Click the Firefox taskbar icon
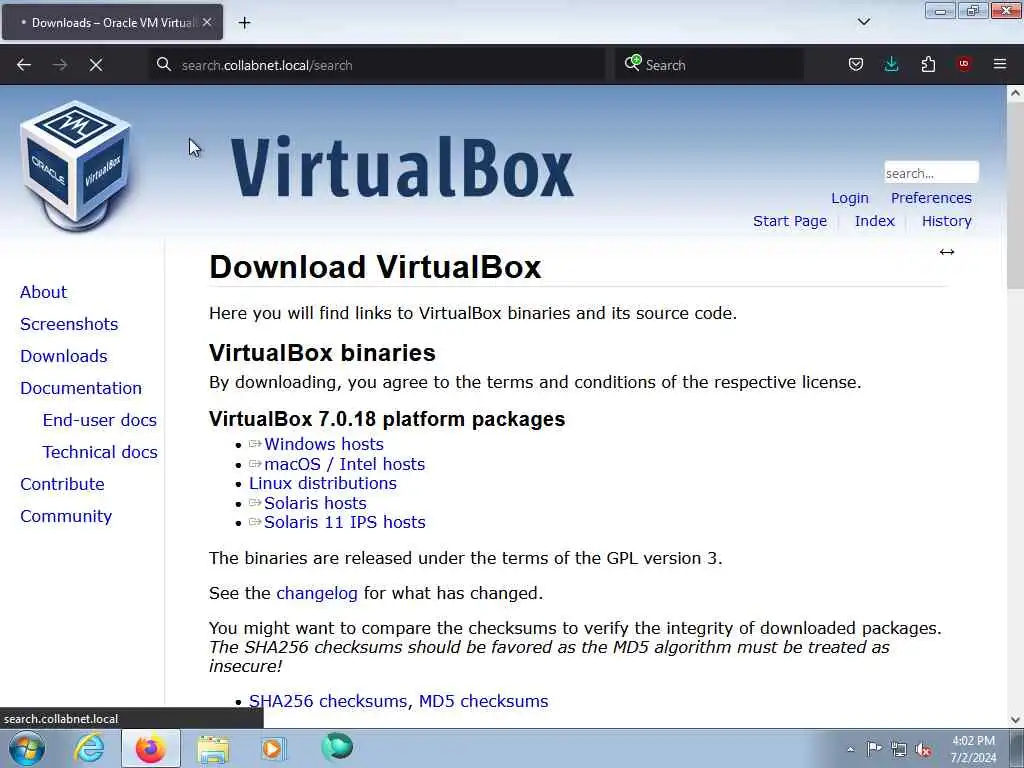 150,748
